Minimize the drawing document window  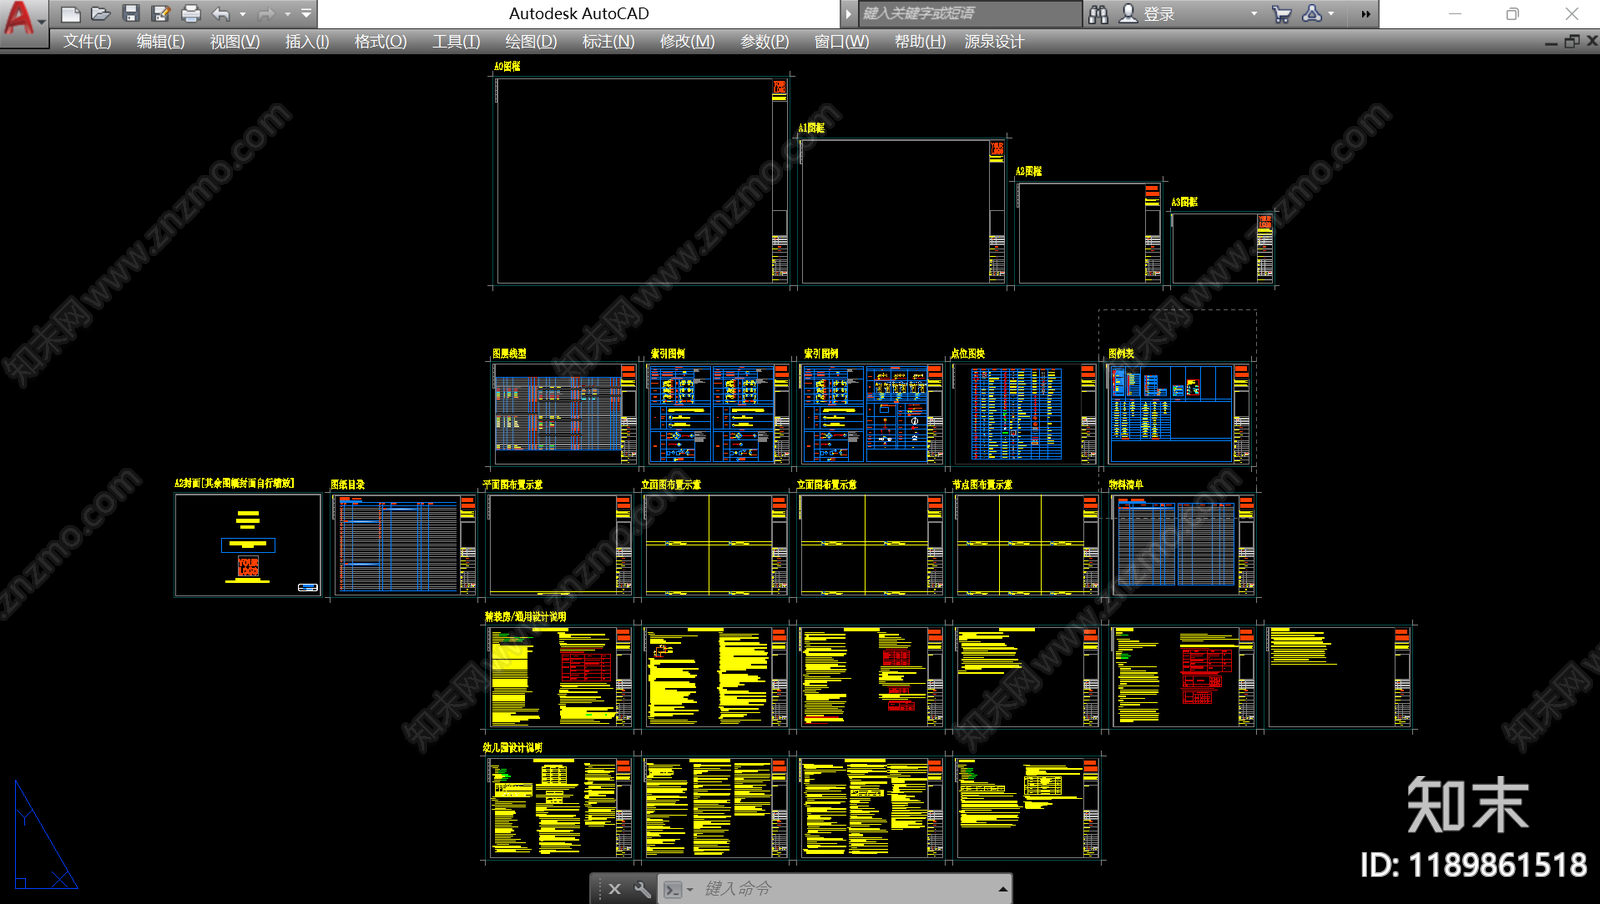point(1551,42)
